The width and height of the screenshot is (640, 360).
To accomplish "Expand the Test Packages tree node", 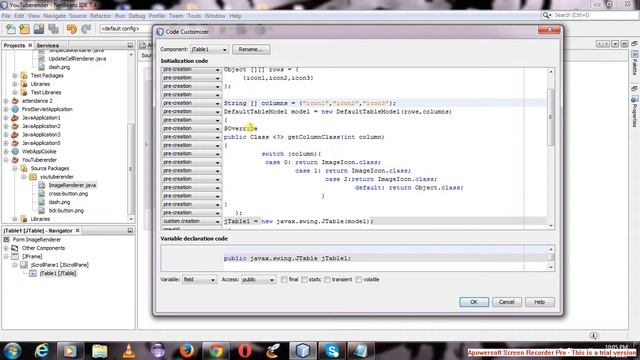I will point(15,76).
